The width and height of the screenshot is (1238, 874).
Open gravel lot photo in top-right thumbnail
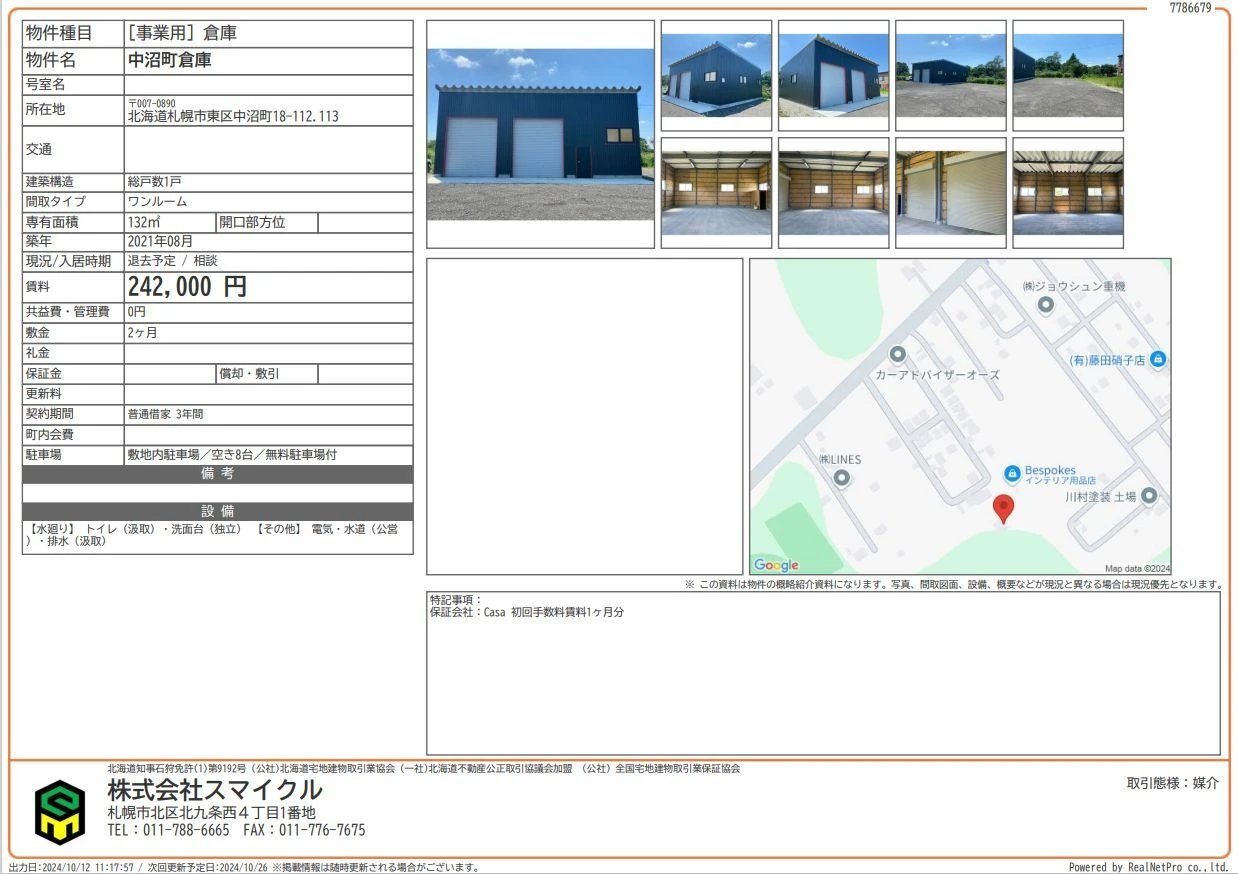click(1068, 76)
